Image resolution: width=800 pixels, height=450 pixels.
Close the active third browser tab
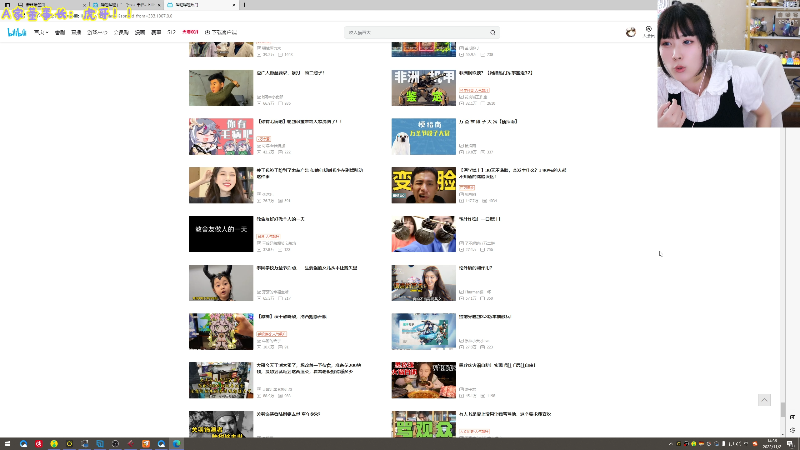pyautogui.click(x=234, y=5)
